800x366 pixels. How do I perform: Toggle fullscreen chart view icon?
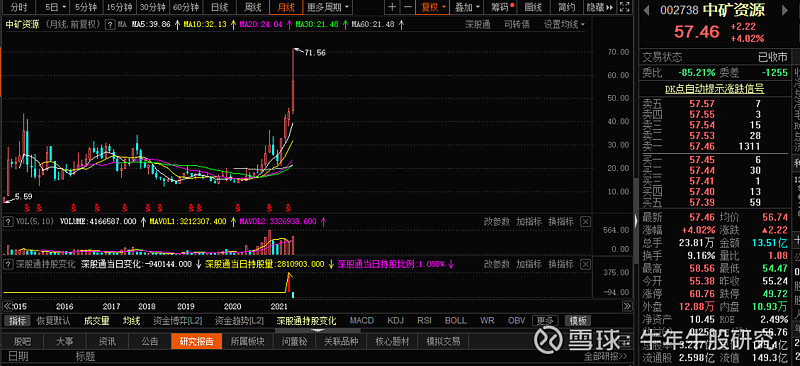click(624, 7)
